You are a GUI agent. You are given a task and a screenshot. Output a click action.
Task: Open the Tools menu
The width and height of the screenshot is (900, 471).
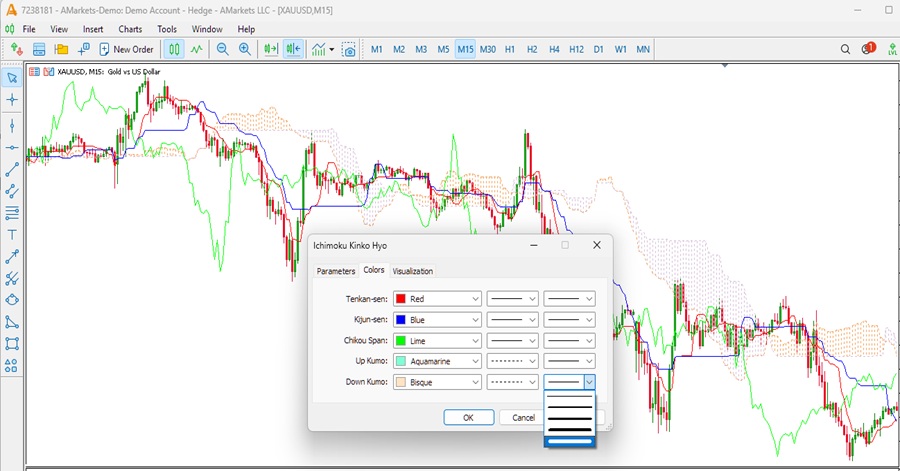coord(167,29)
